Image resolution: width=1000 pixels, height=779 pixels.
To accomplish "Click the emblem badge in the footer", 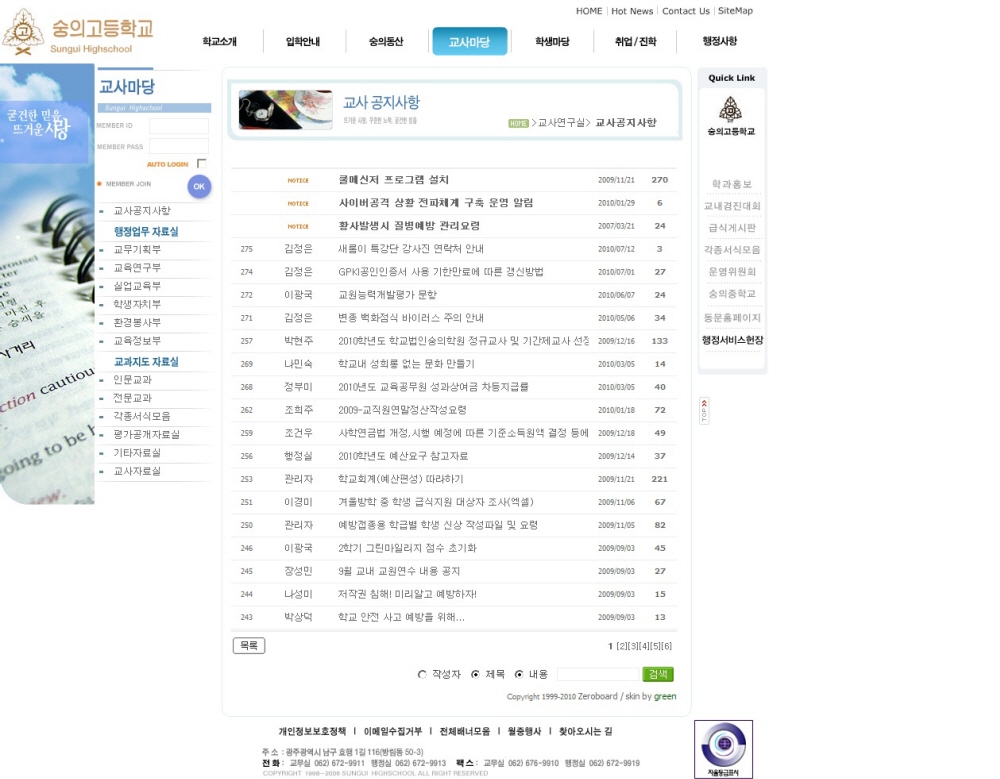I will (723, 748).
